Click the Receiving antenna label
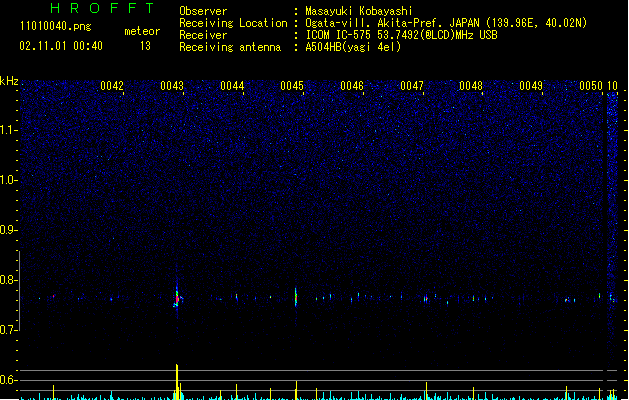This screenshot has width=629, height=400. 230,47
